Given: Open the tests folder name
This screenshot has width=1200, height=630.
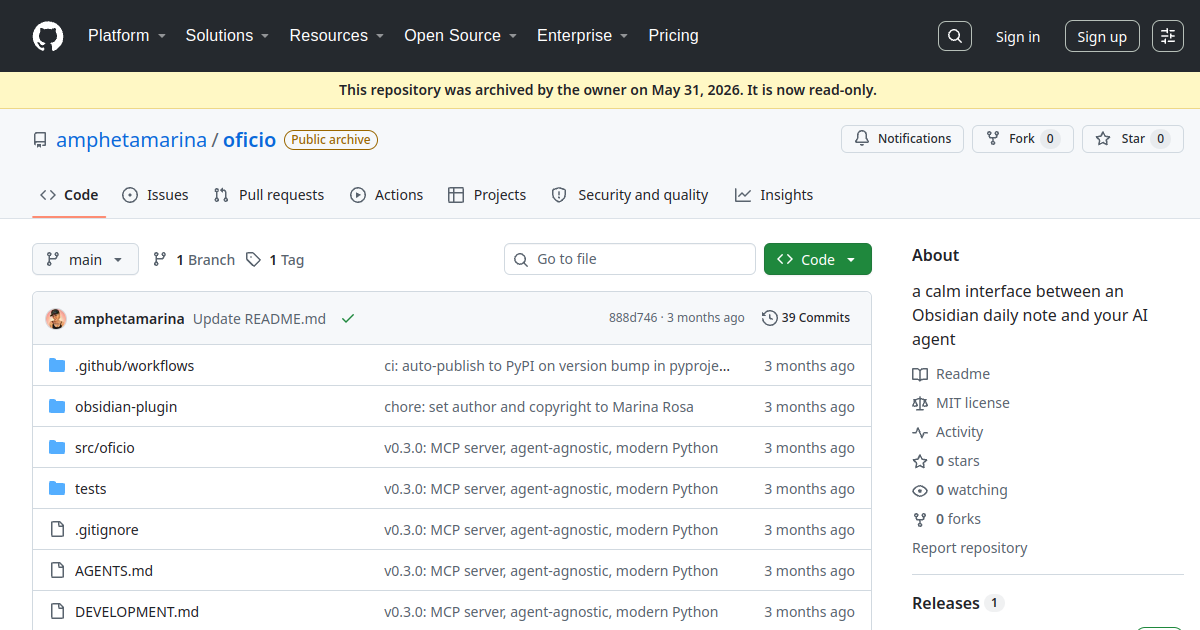Looking at the screenshot, I should [91, 489].
